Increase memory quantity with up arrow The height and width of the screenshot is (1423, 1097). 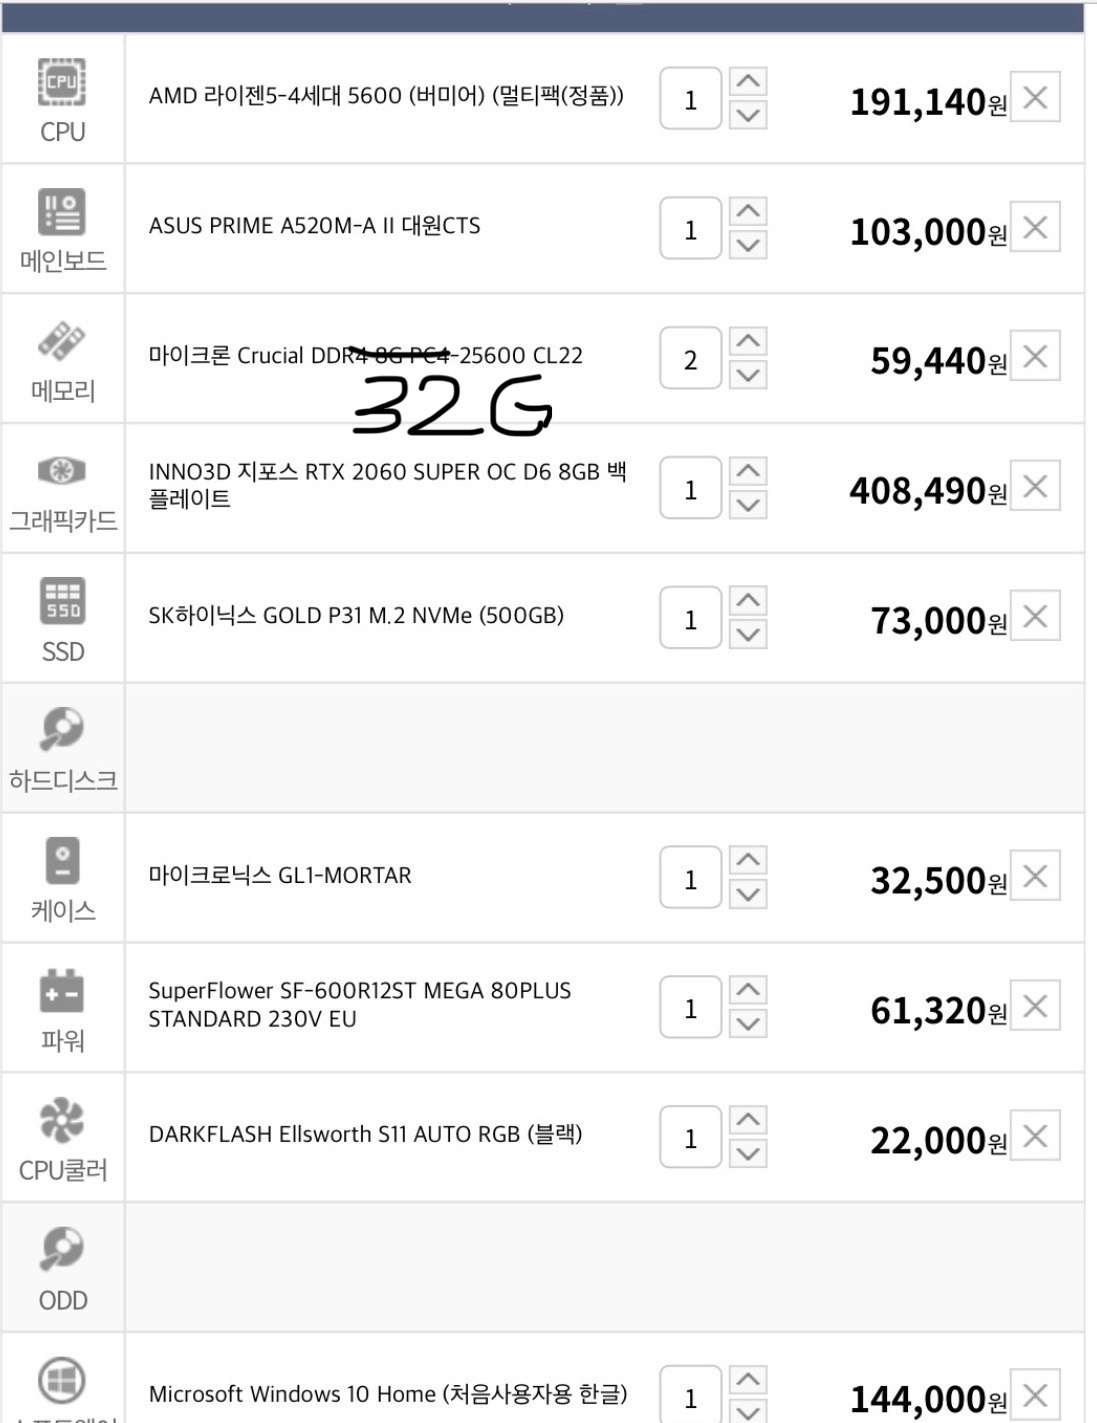(x=748, y=341)
